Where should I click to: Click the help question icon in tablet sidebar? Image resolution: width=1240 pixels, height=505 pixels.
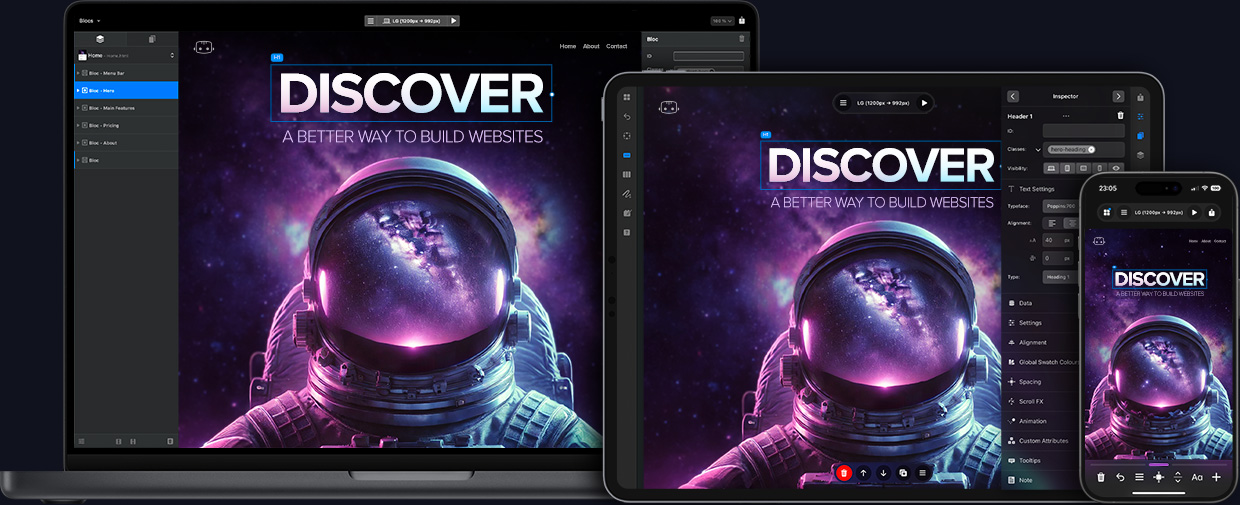pyautogui.click(x=627, y=232)
